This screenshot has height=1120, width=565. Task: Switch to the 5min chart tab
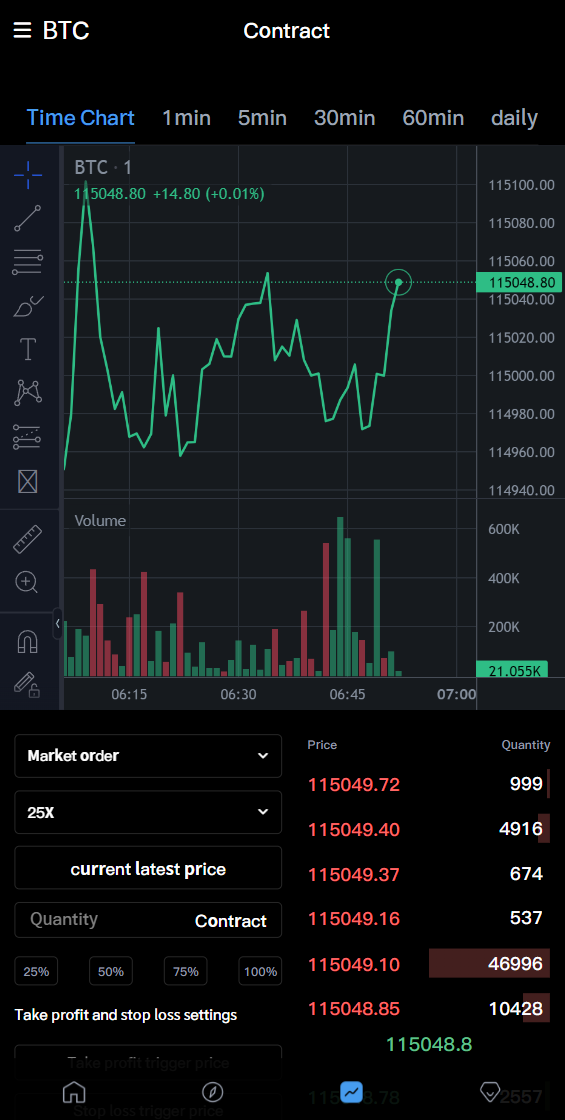point(262,118)
